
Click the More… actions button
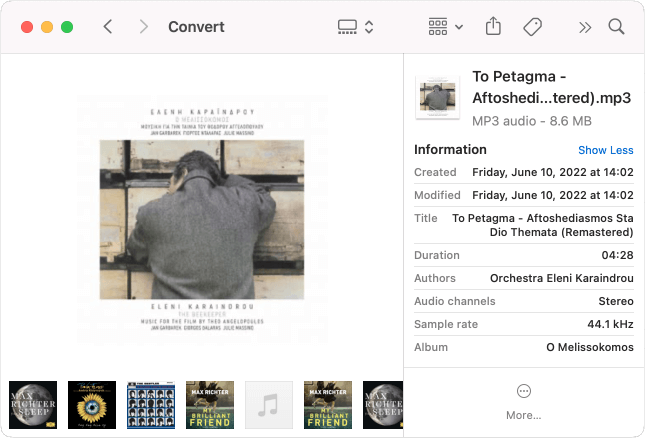point(524,402)
